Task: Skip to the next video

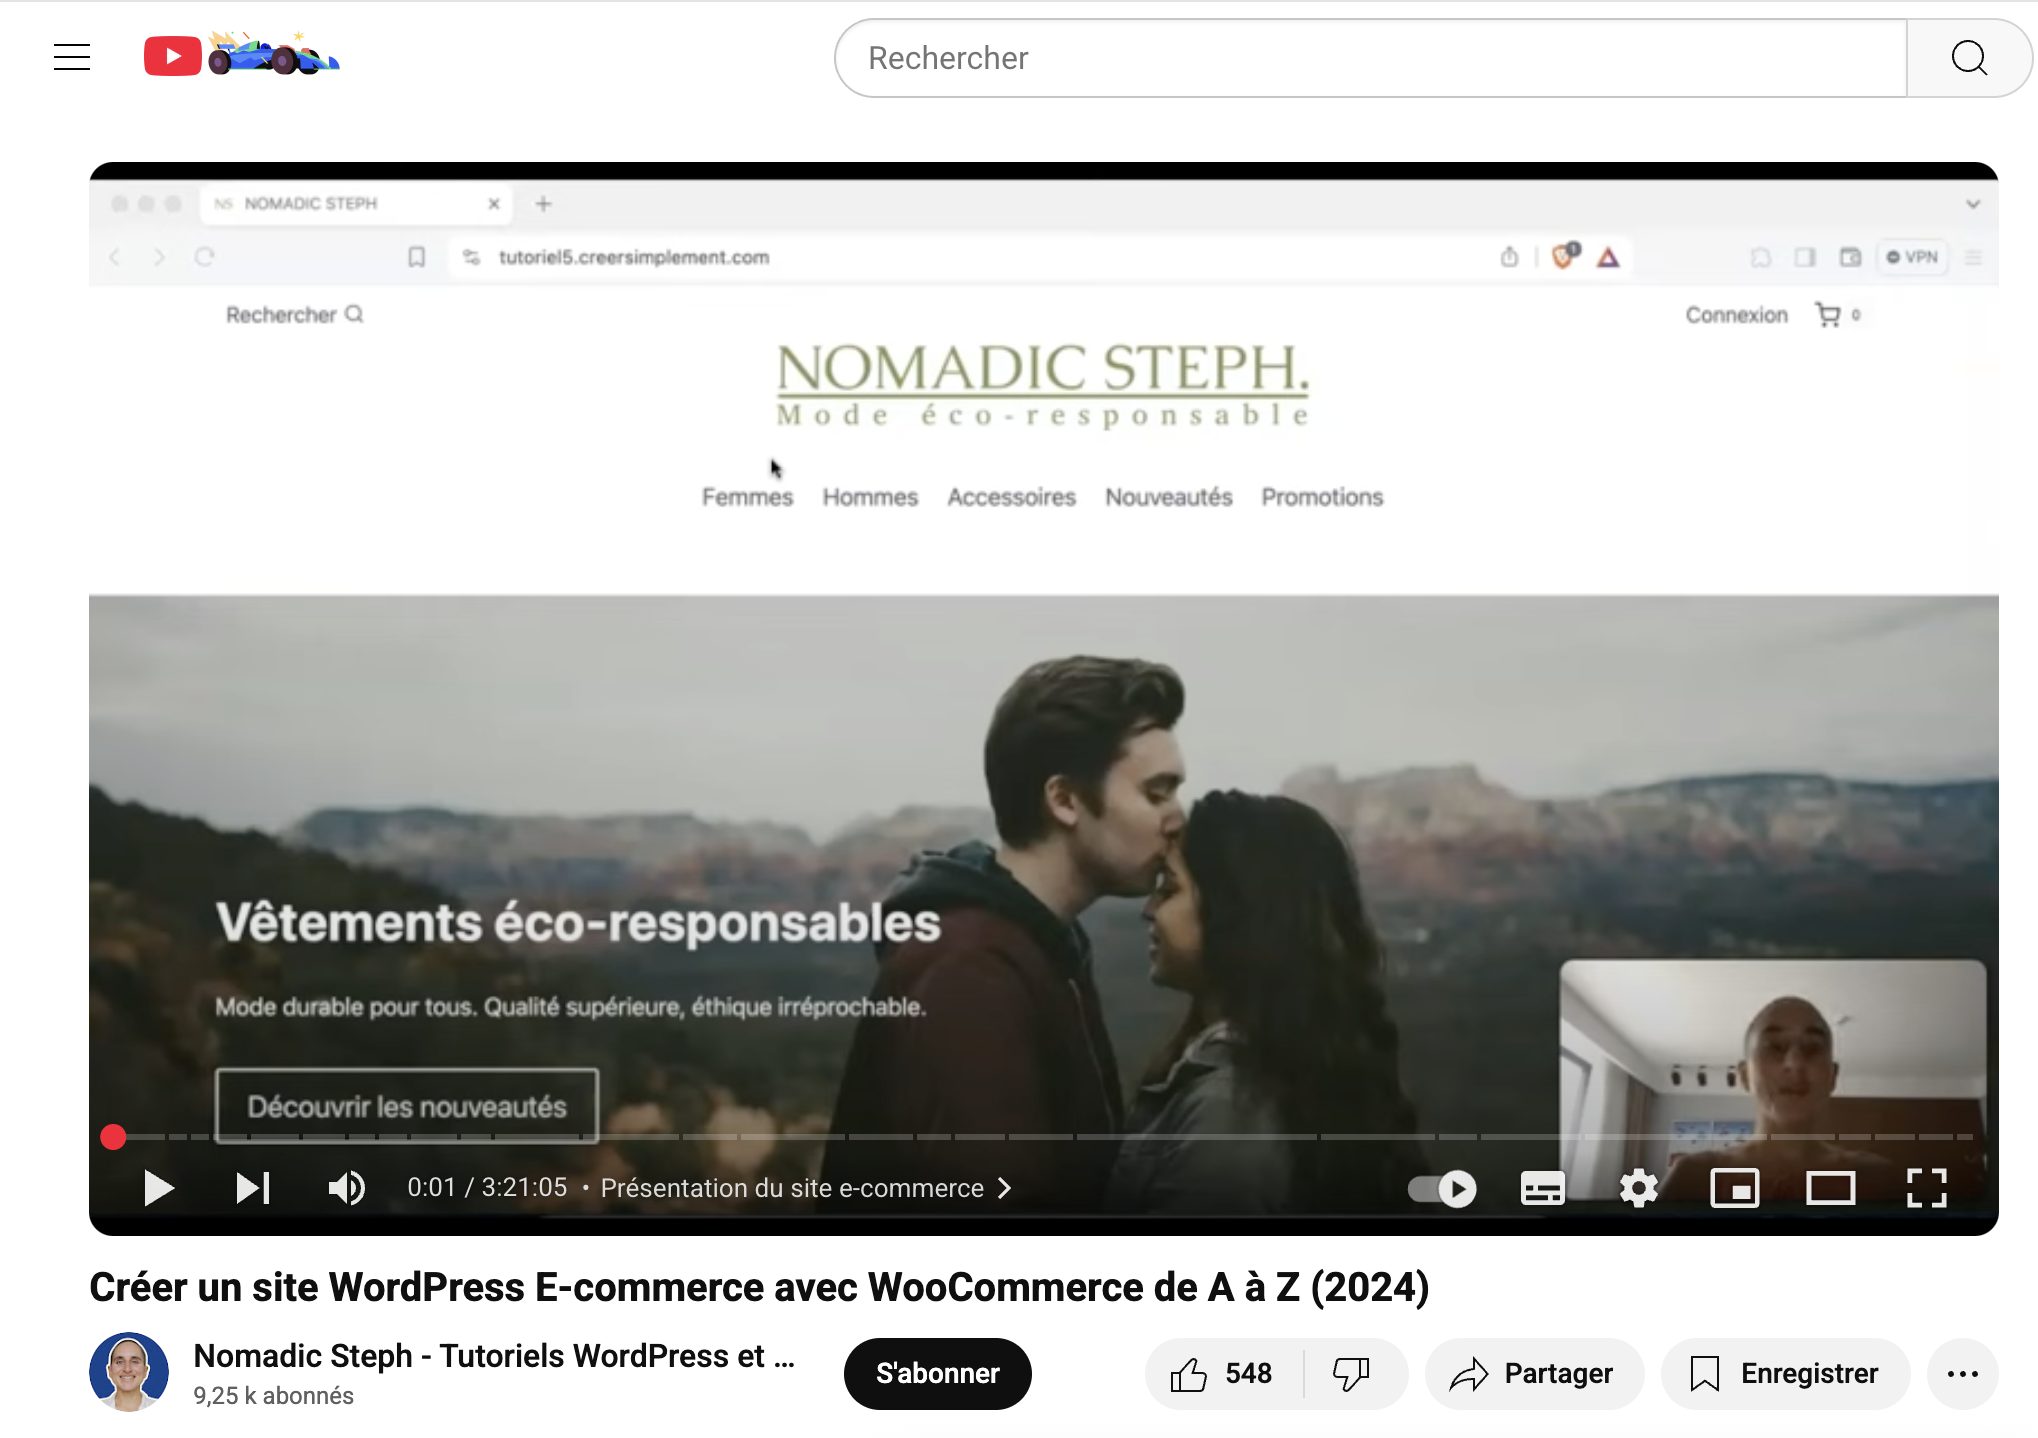Action: pos(253,1188)
